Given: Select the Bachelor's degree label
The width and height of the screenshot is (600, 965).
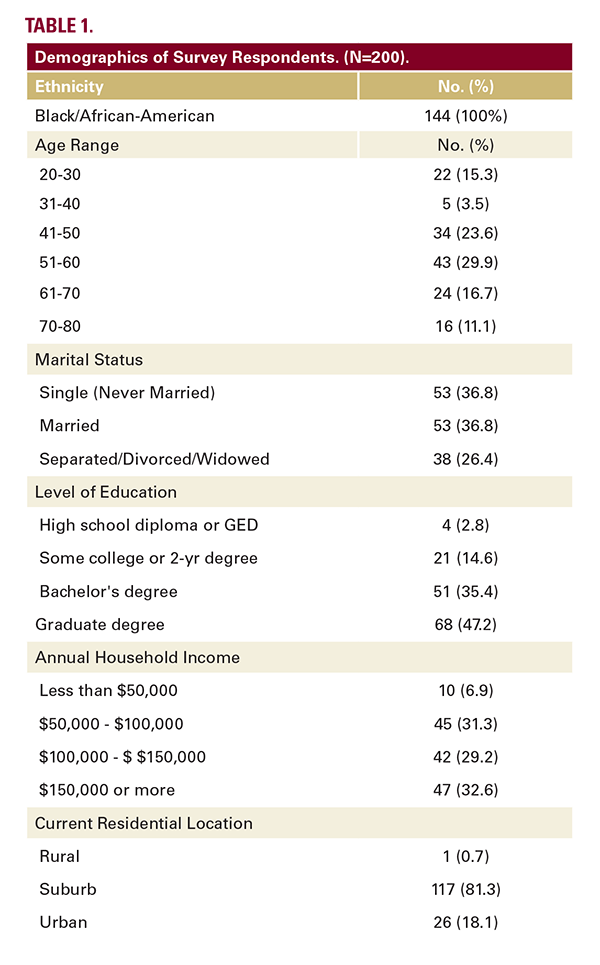Looking at the screenshot, I should click(x=108, y=591).
